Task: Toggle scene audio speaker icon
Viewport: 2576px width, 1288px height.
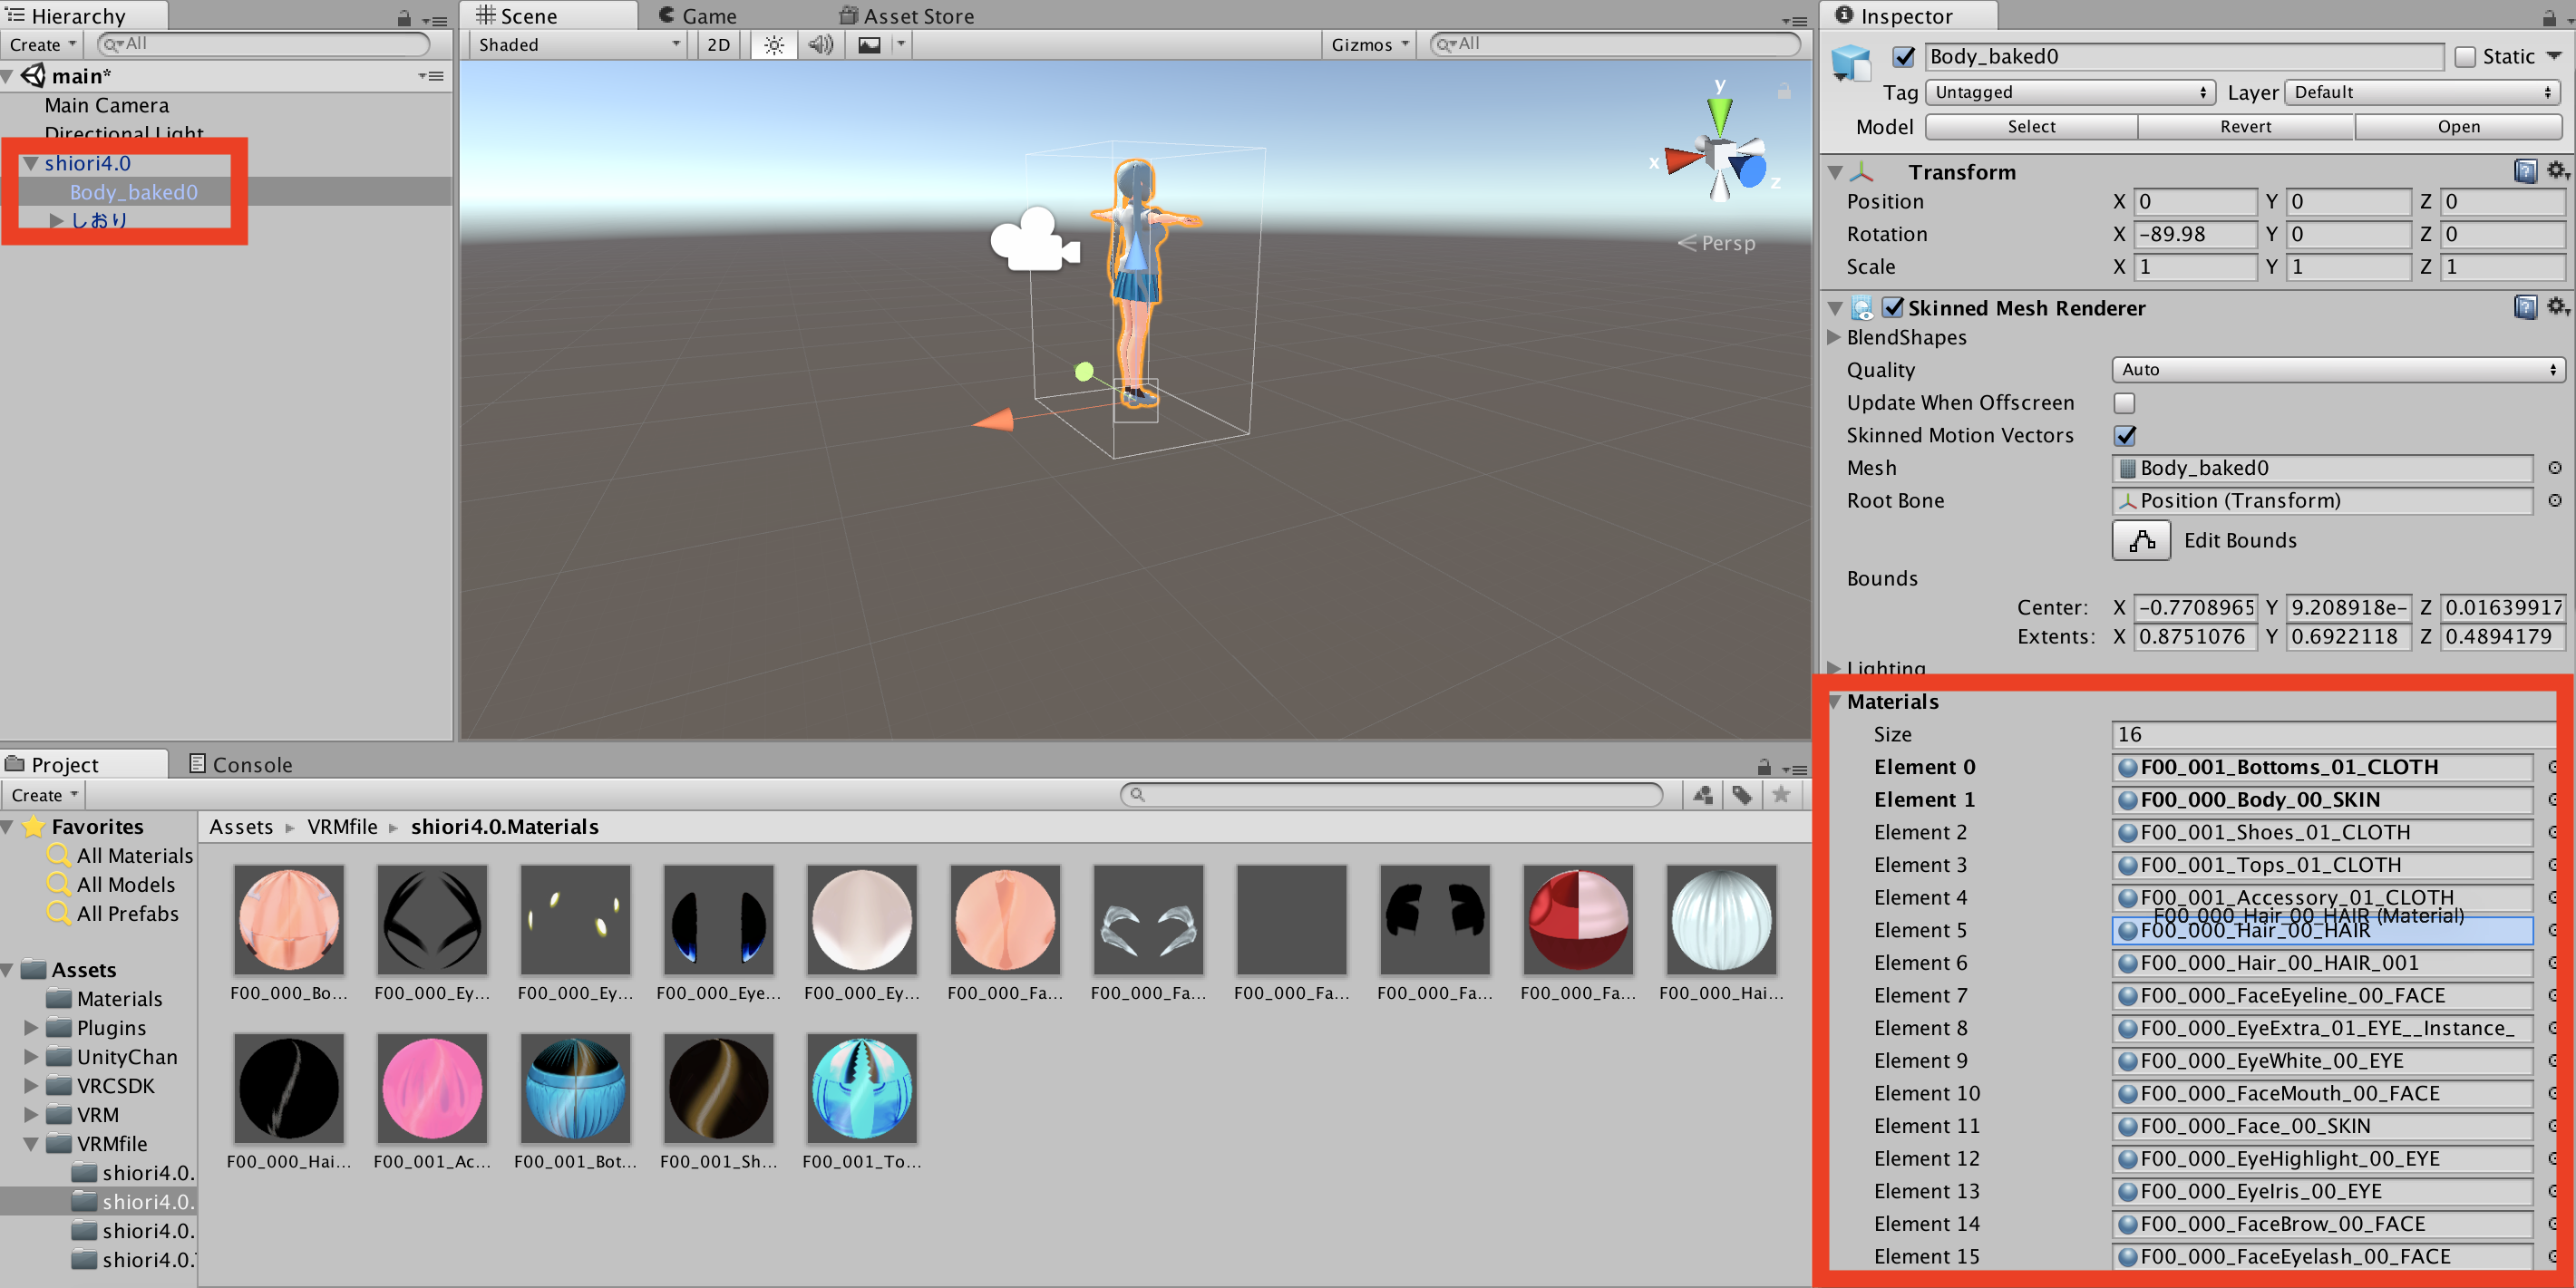Action: [x=820, y=45]
